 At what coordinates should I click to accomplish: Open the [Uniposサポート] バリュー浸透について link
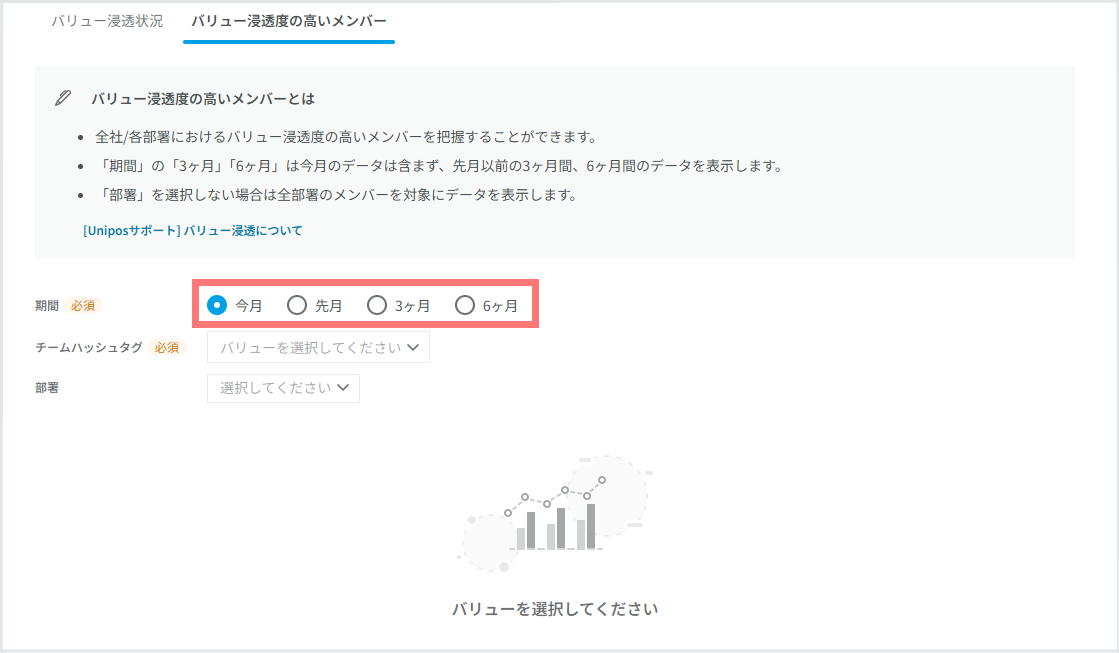193,231
